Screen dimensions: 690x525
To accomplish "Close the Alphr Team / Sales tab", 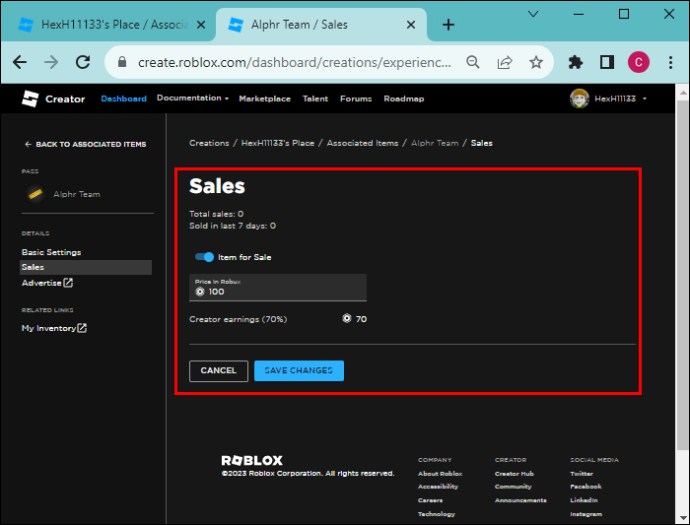I will click(411, 25).
